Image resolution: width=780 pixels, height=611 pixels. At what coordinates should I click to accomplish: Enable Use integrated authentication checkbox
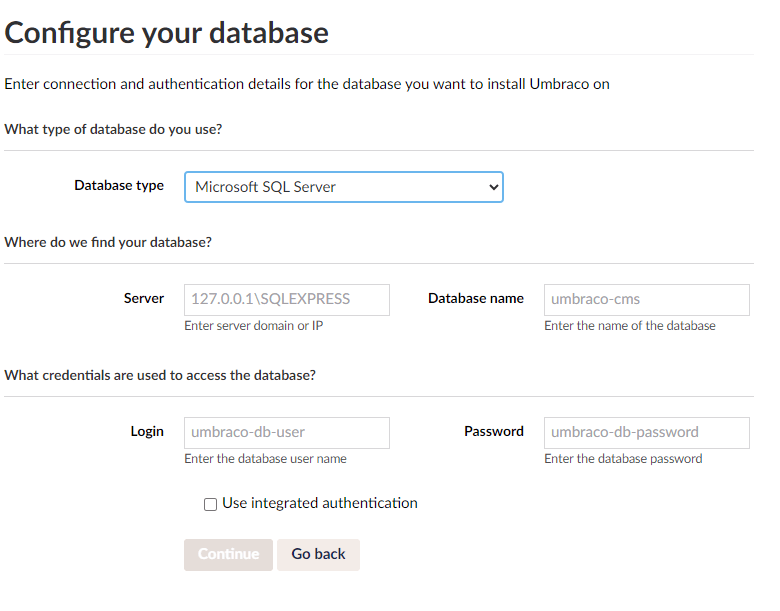click(210, 504)
